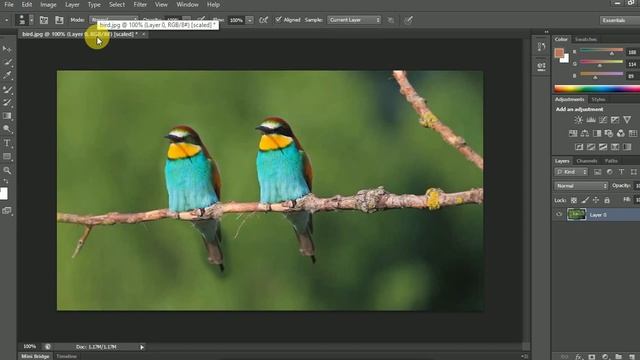Open the Kind layer filter dropdown
Viewport: 640px width, 360px height.
tap(571, 172)
